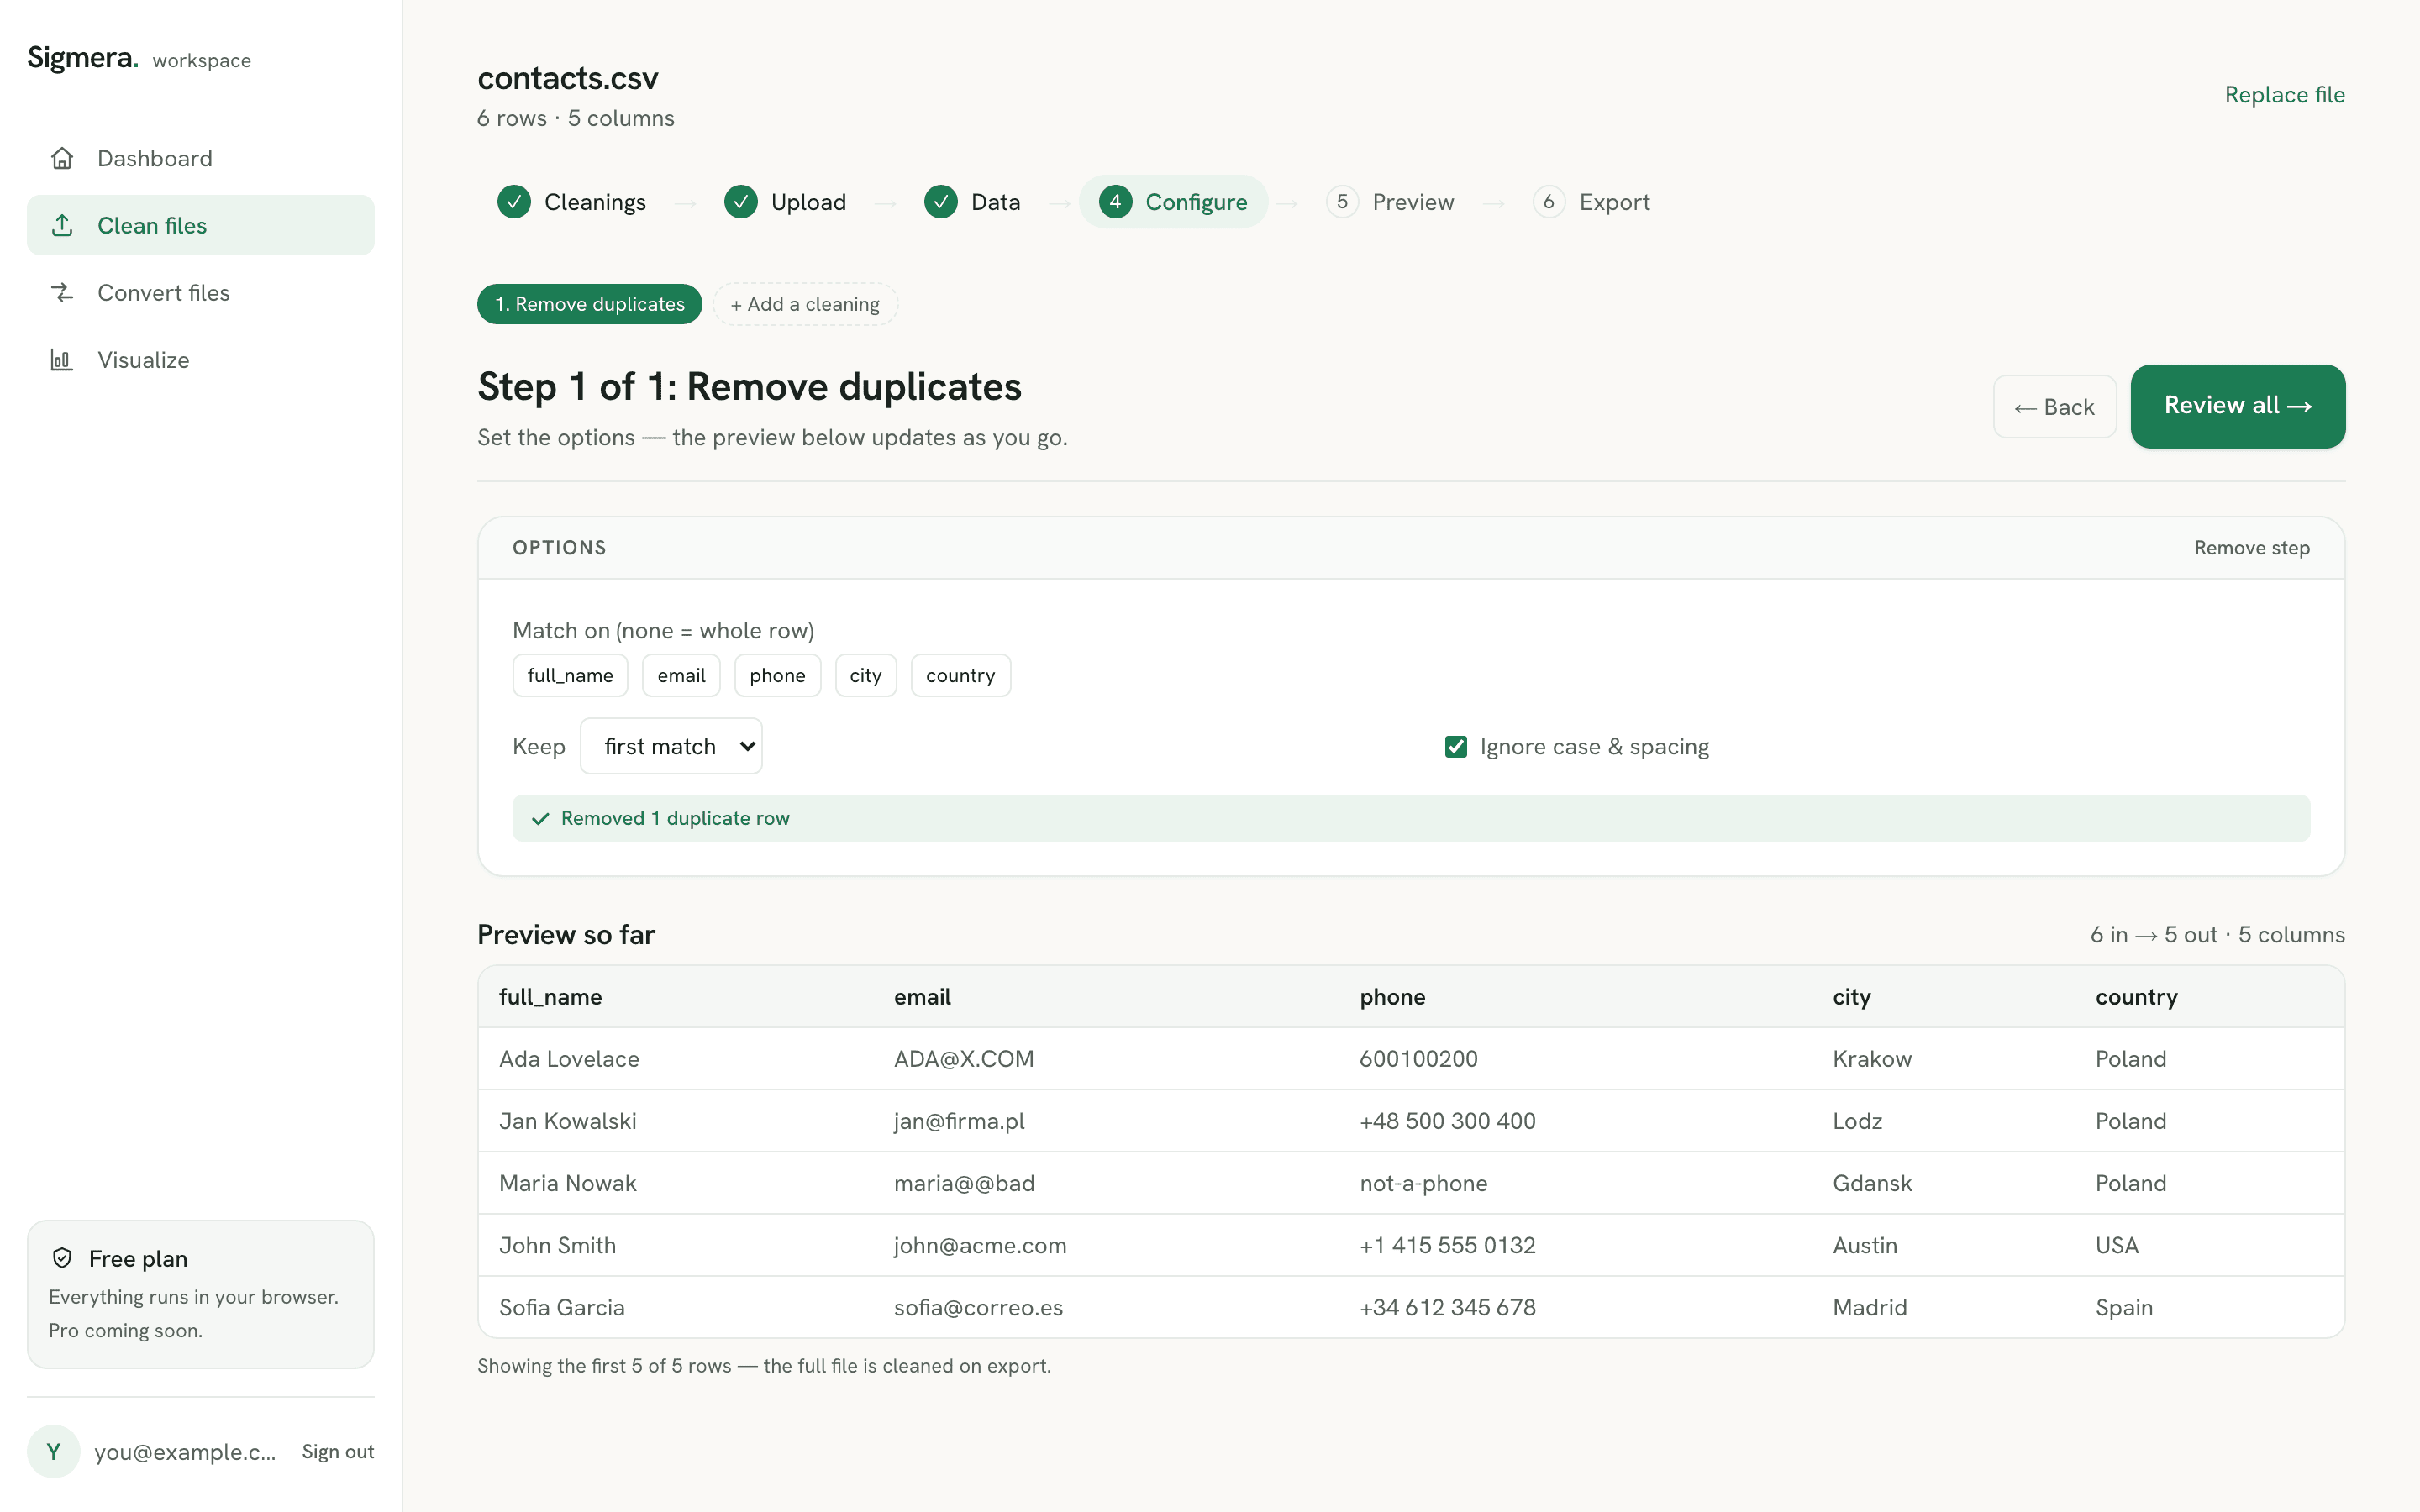This screenshot has height=1512, width=2420.
Task: Click the city column header
Action: tap(1851, 996)
